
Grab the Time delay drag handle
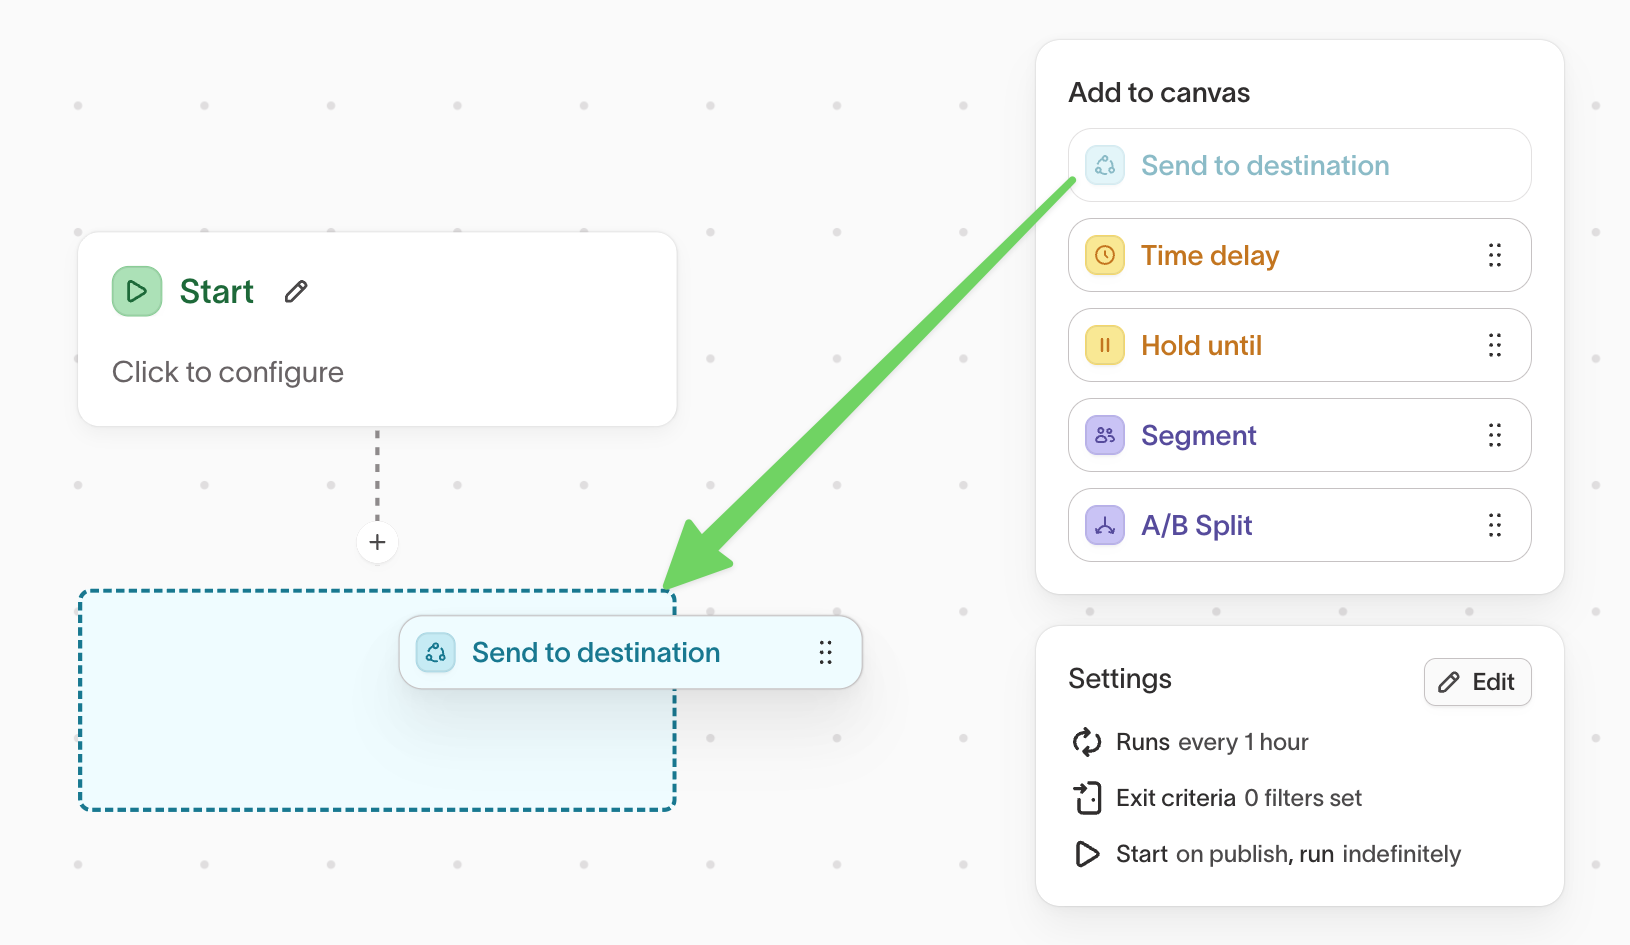(1495, 255)
